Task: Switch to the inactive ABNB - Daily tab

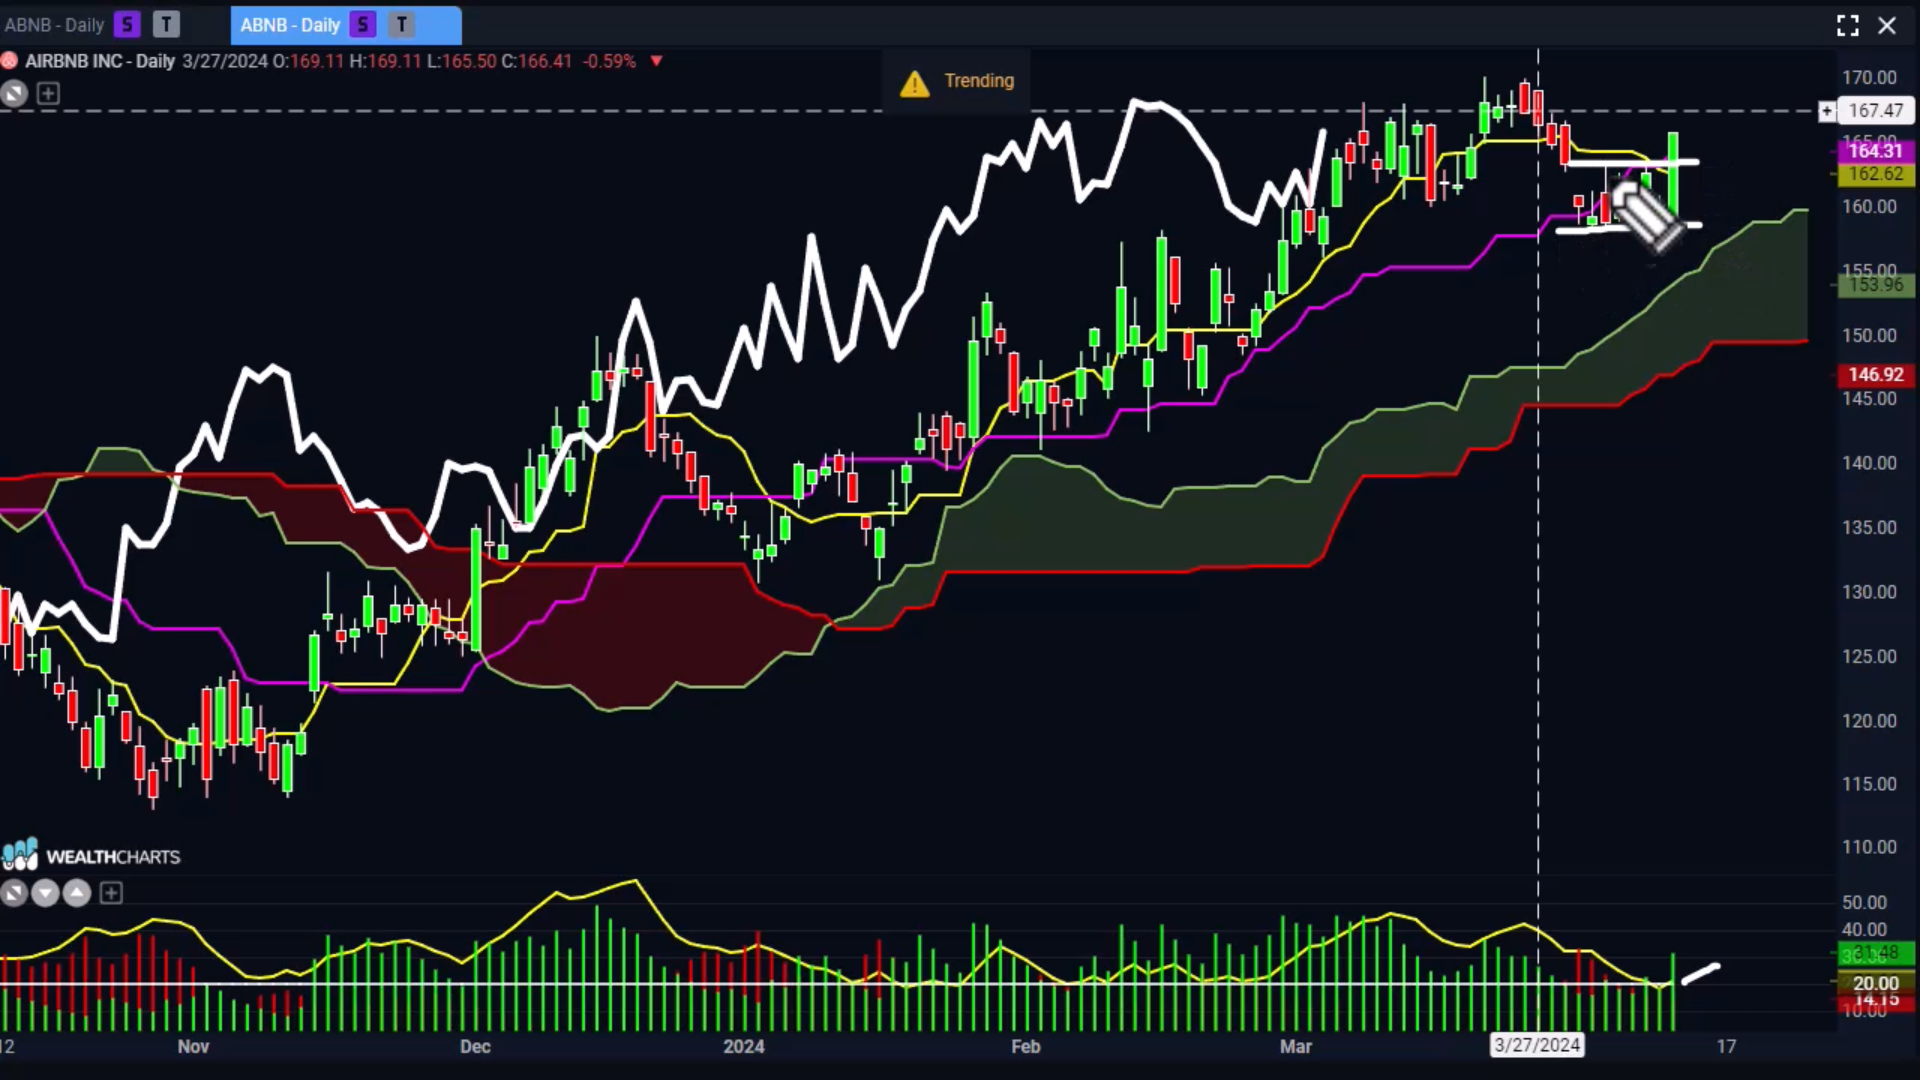Action: (x=90, y=25)
